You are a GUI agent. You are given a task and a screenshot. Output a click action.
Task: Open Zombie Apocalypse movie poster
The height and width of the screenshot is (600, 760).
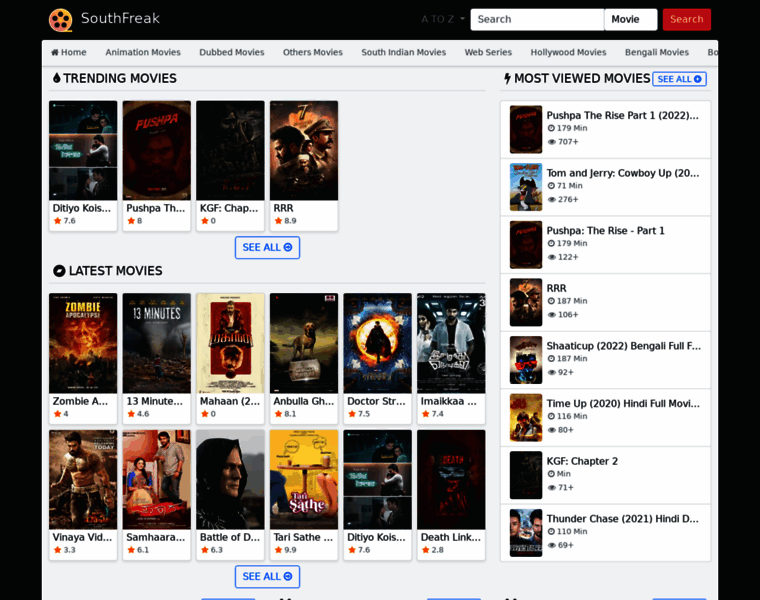click(83, 343)
